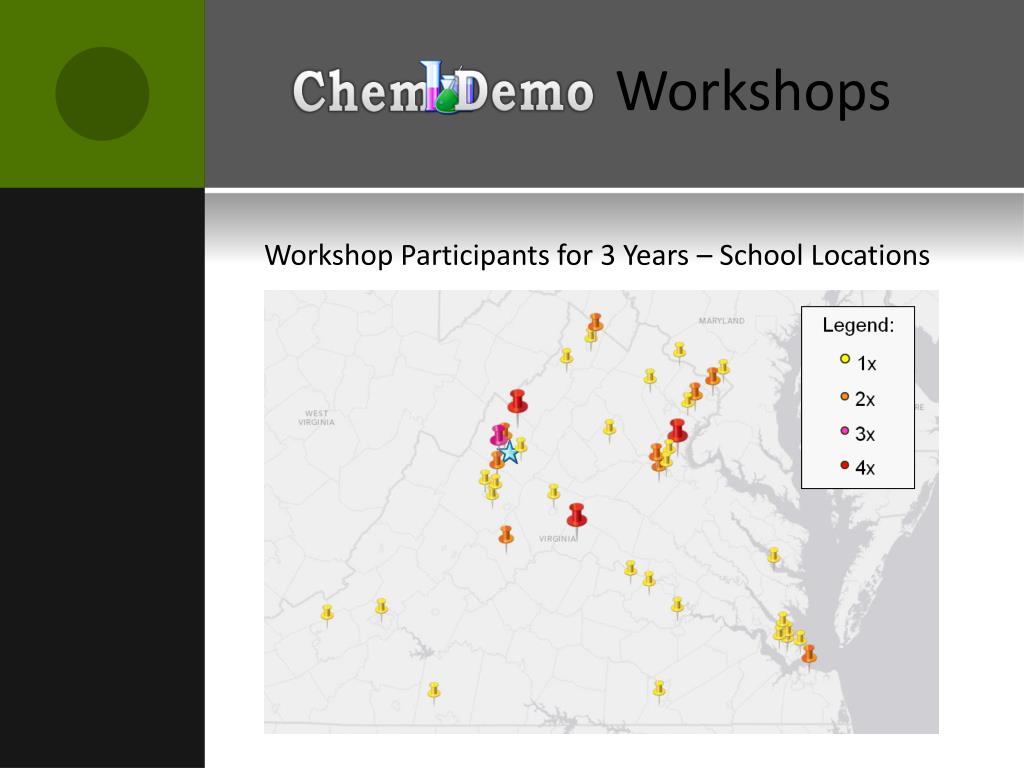Click the westernmost yellow pushpin on the map
This screenshot has width=1024, height=768.
click(x=327, y=614)
